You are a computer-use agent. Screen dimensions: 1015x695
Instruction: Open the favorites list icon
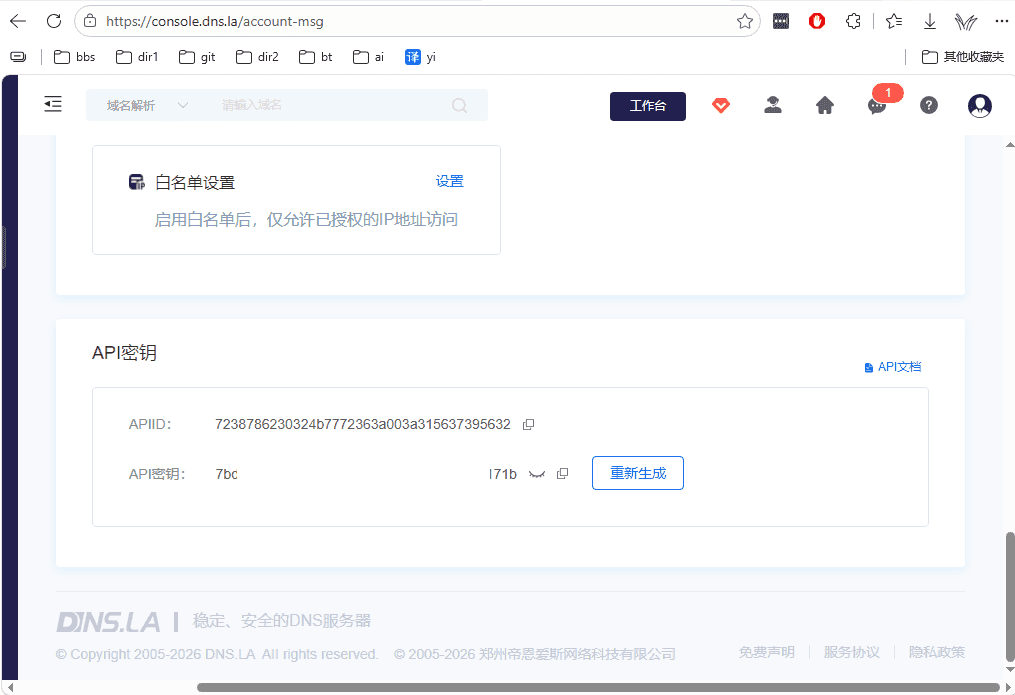[894, 21]
